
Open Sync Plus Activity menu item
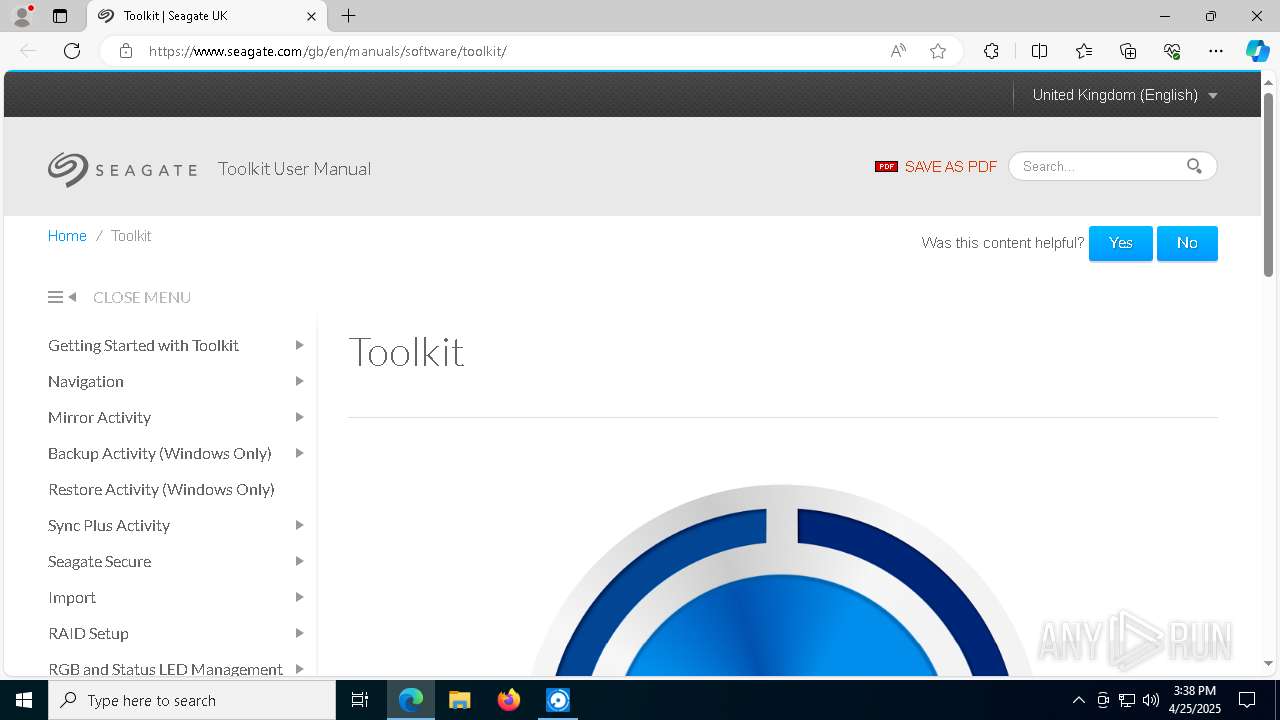point(109,525)
